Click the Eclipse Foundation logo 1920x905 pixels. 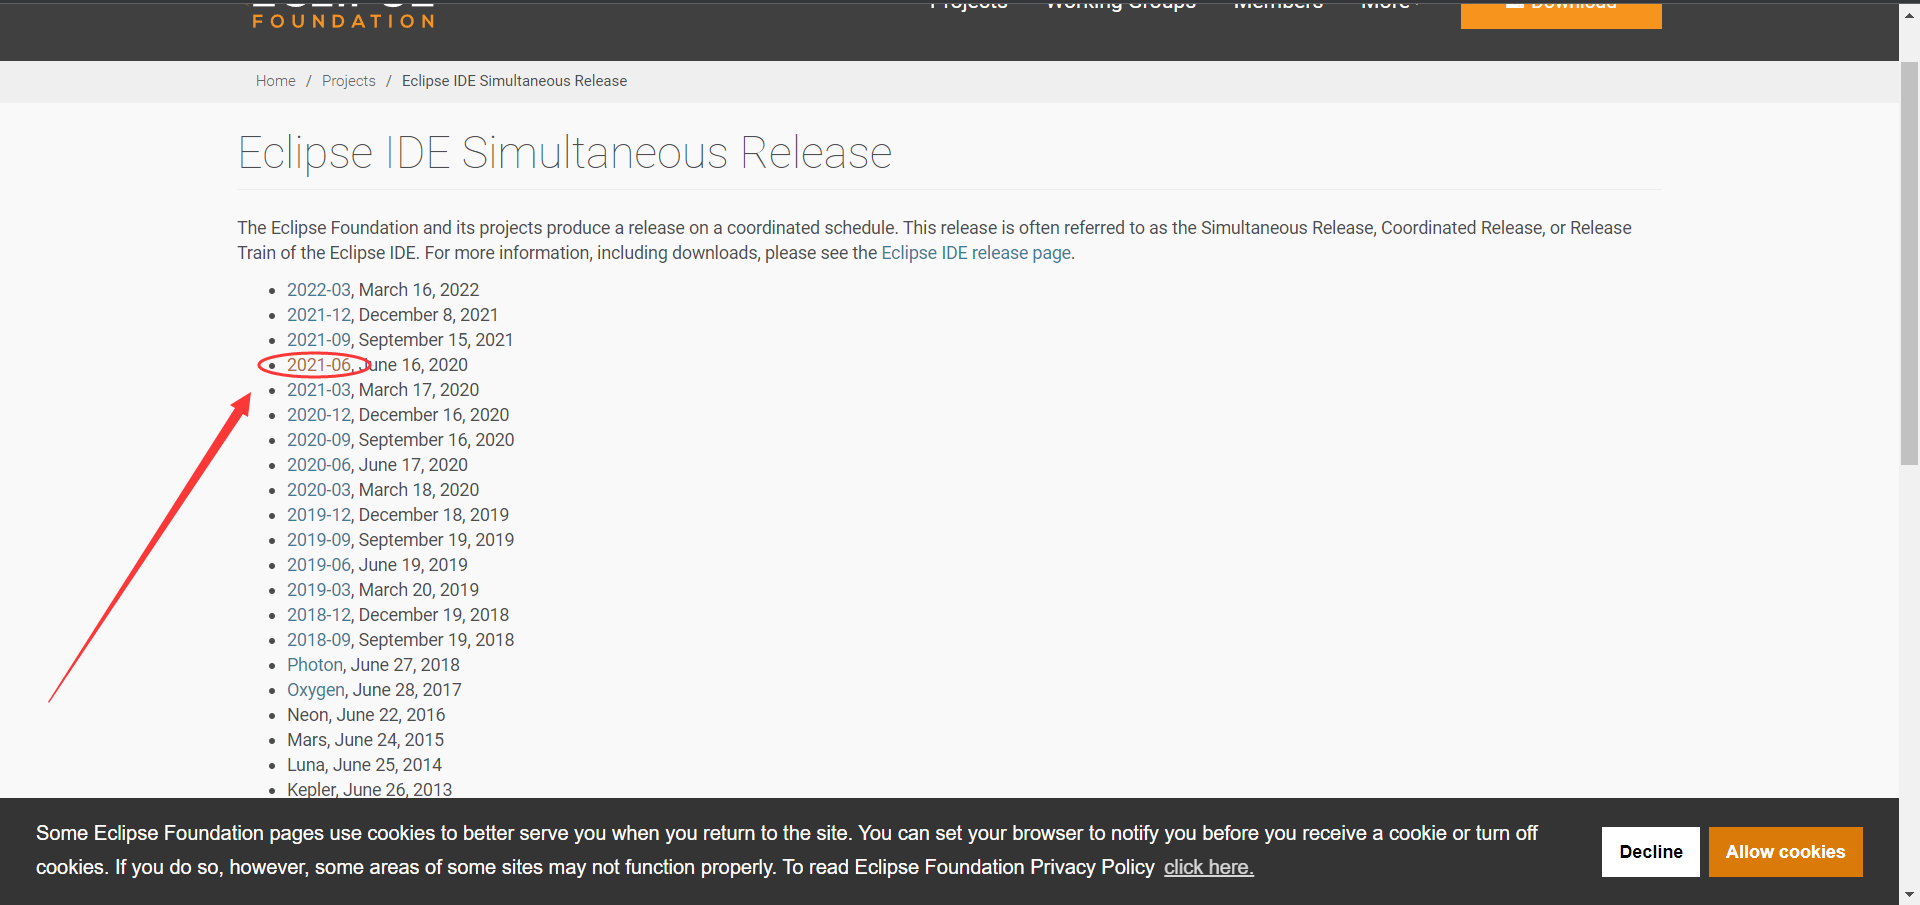pos(343,14)
